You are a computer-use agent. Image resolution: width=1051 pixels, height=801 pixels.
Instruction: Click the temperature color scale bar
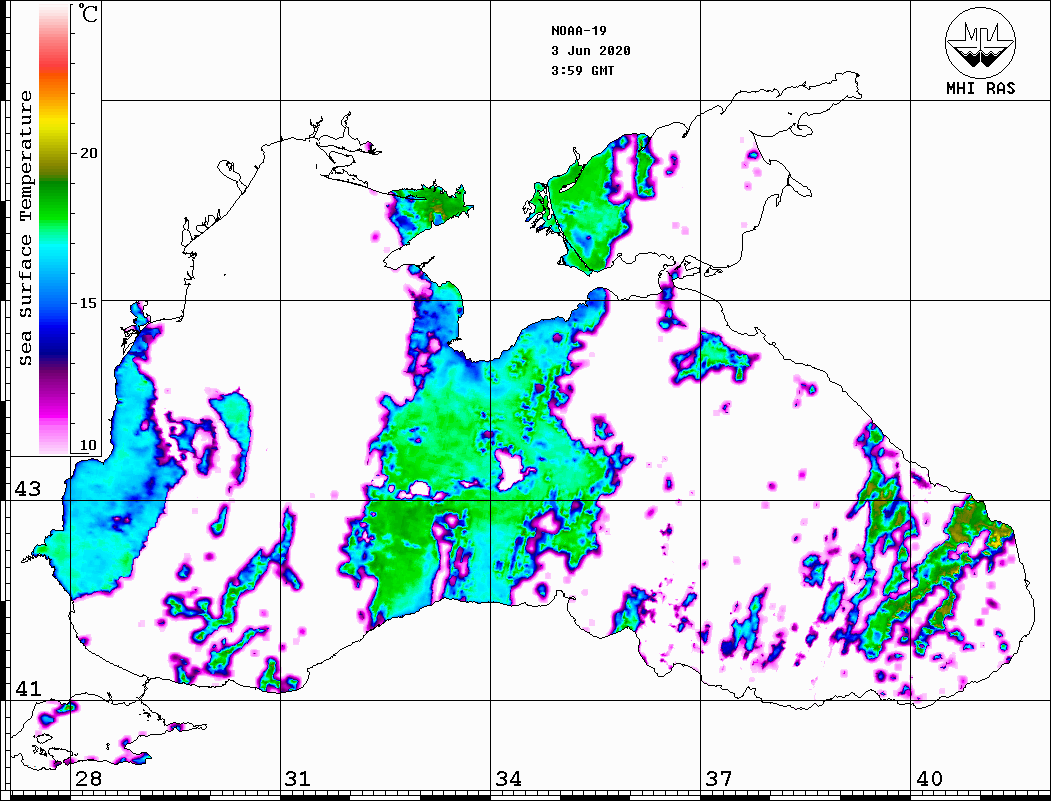[x=54, y=229]
